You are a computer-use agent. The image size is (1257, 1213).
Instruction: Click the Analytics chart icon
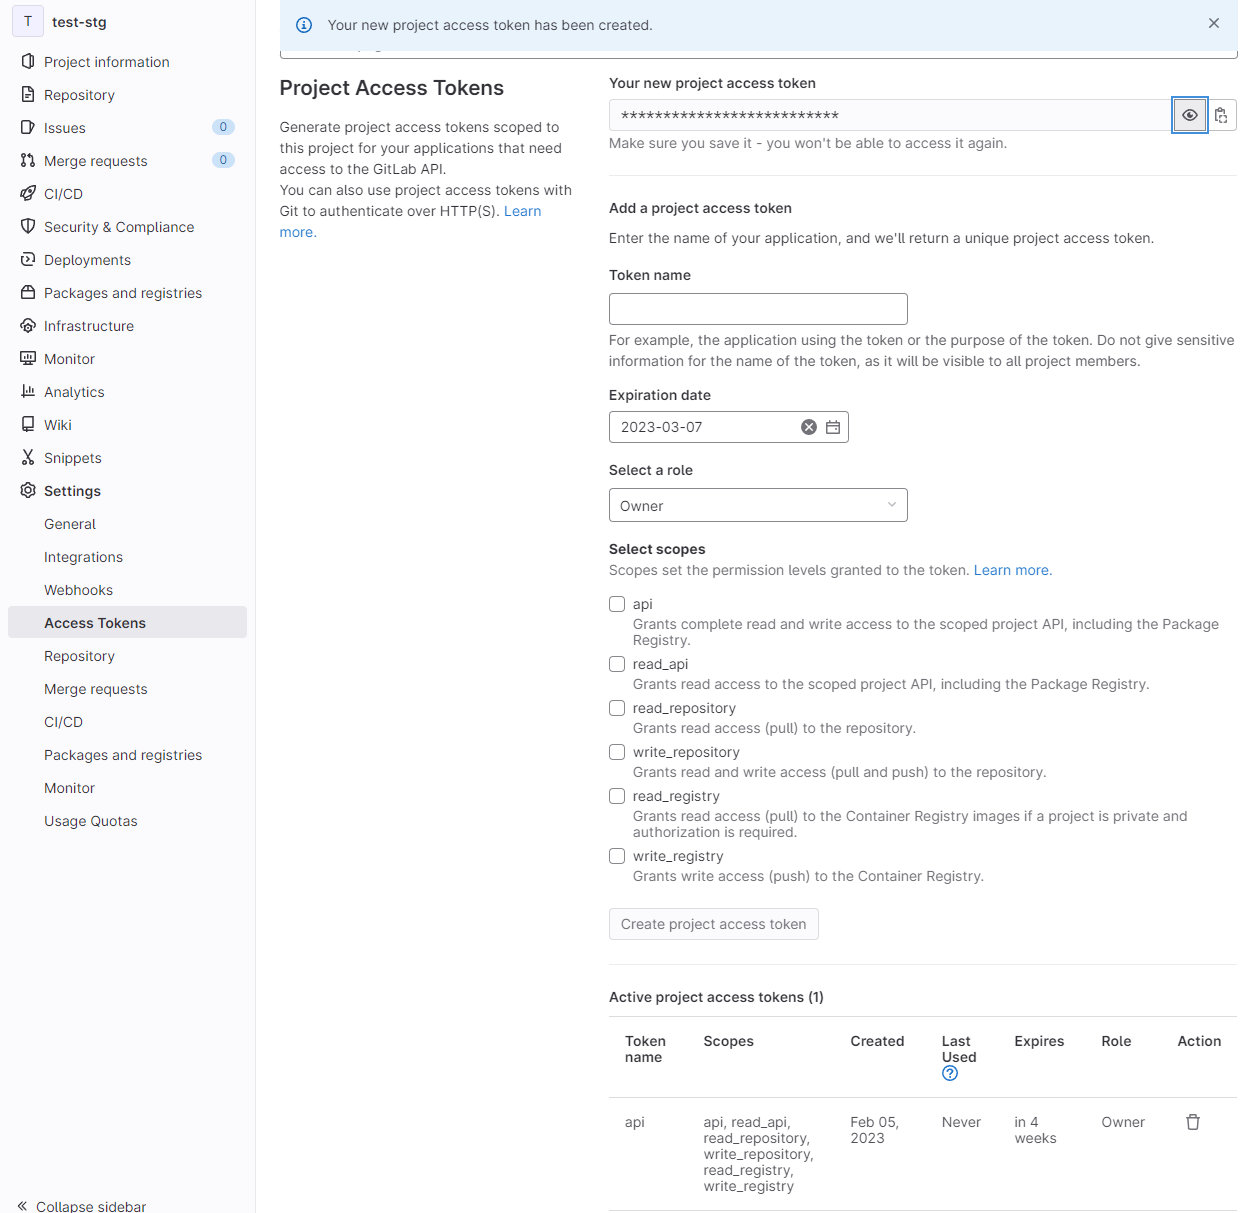[x=28, y=391]
